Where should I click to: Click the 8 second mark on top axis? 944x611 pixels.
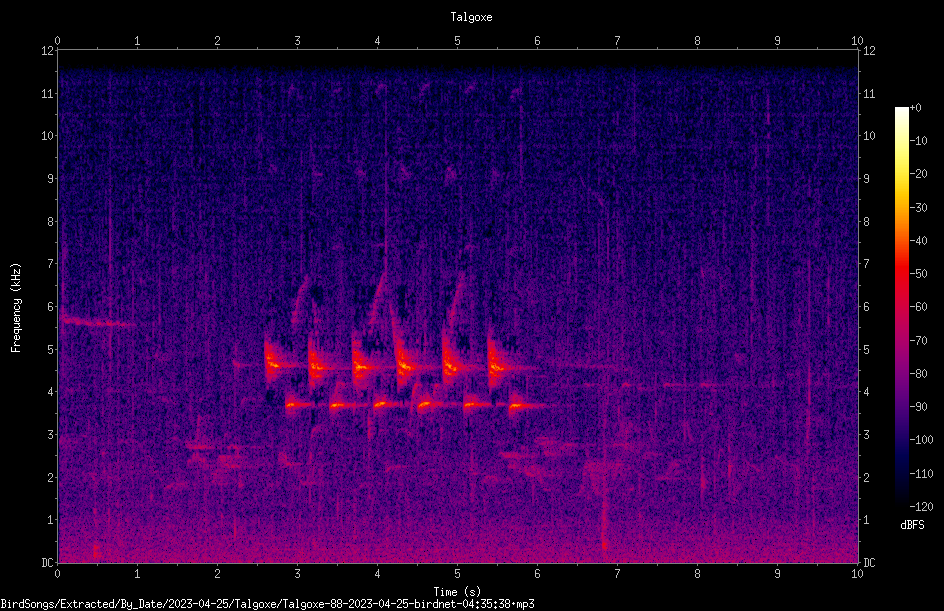(697, 41)
